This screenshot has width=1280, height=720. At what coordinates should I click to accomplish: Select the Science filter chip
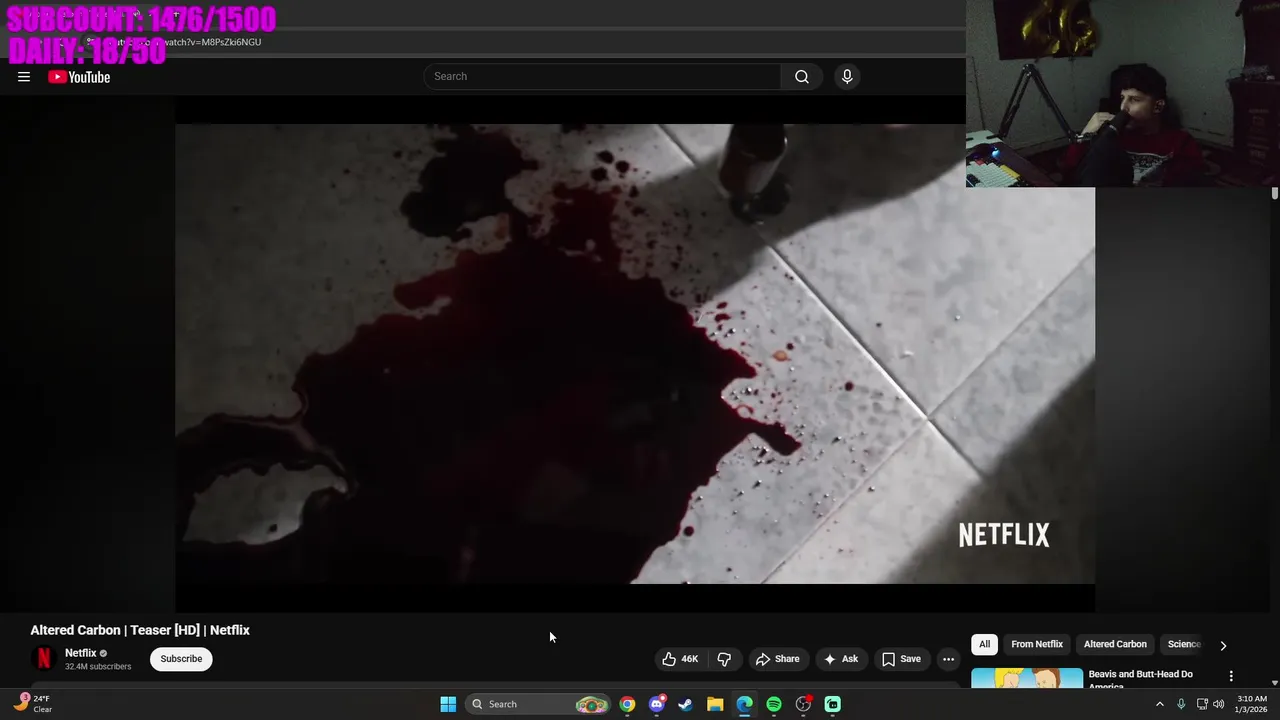(x=1184, y=644)
